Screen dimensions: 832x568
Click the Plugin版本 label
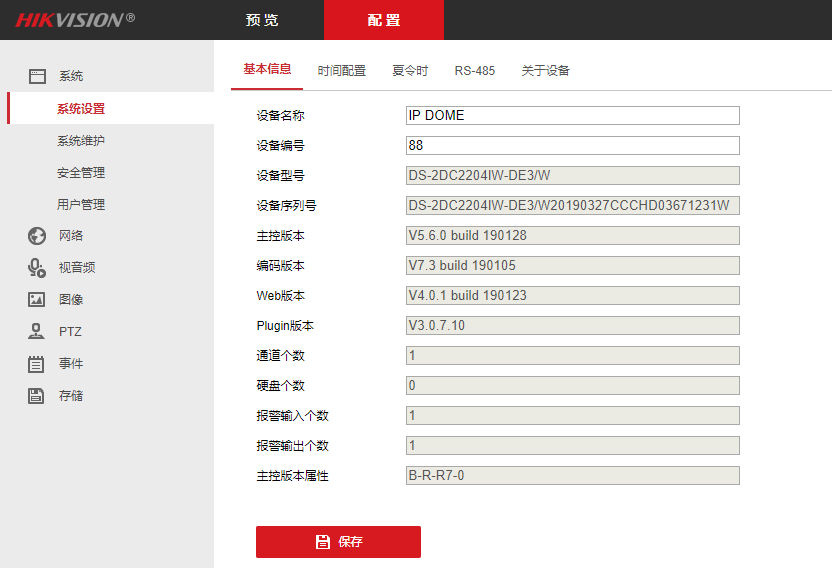point(285,325)
